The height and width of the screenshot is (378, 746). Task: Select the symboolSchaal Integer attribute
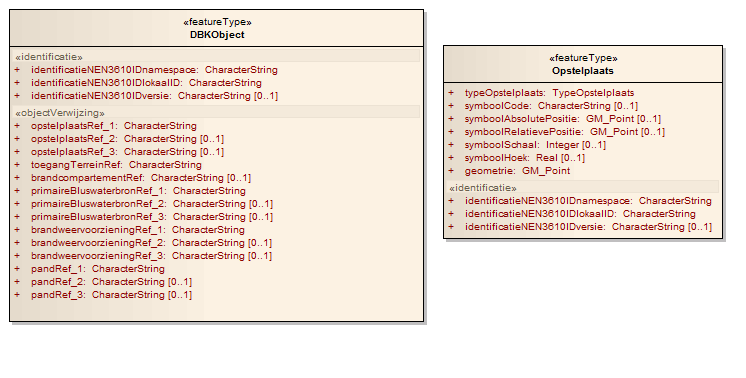coord(535,145)
